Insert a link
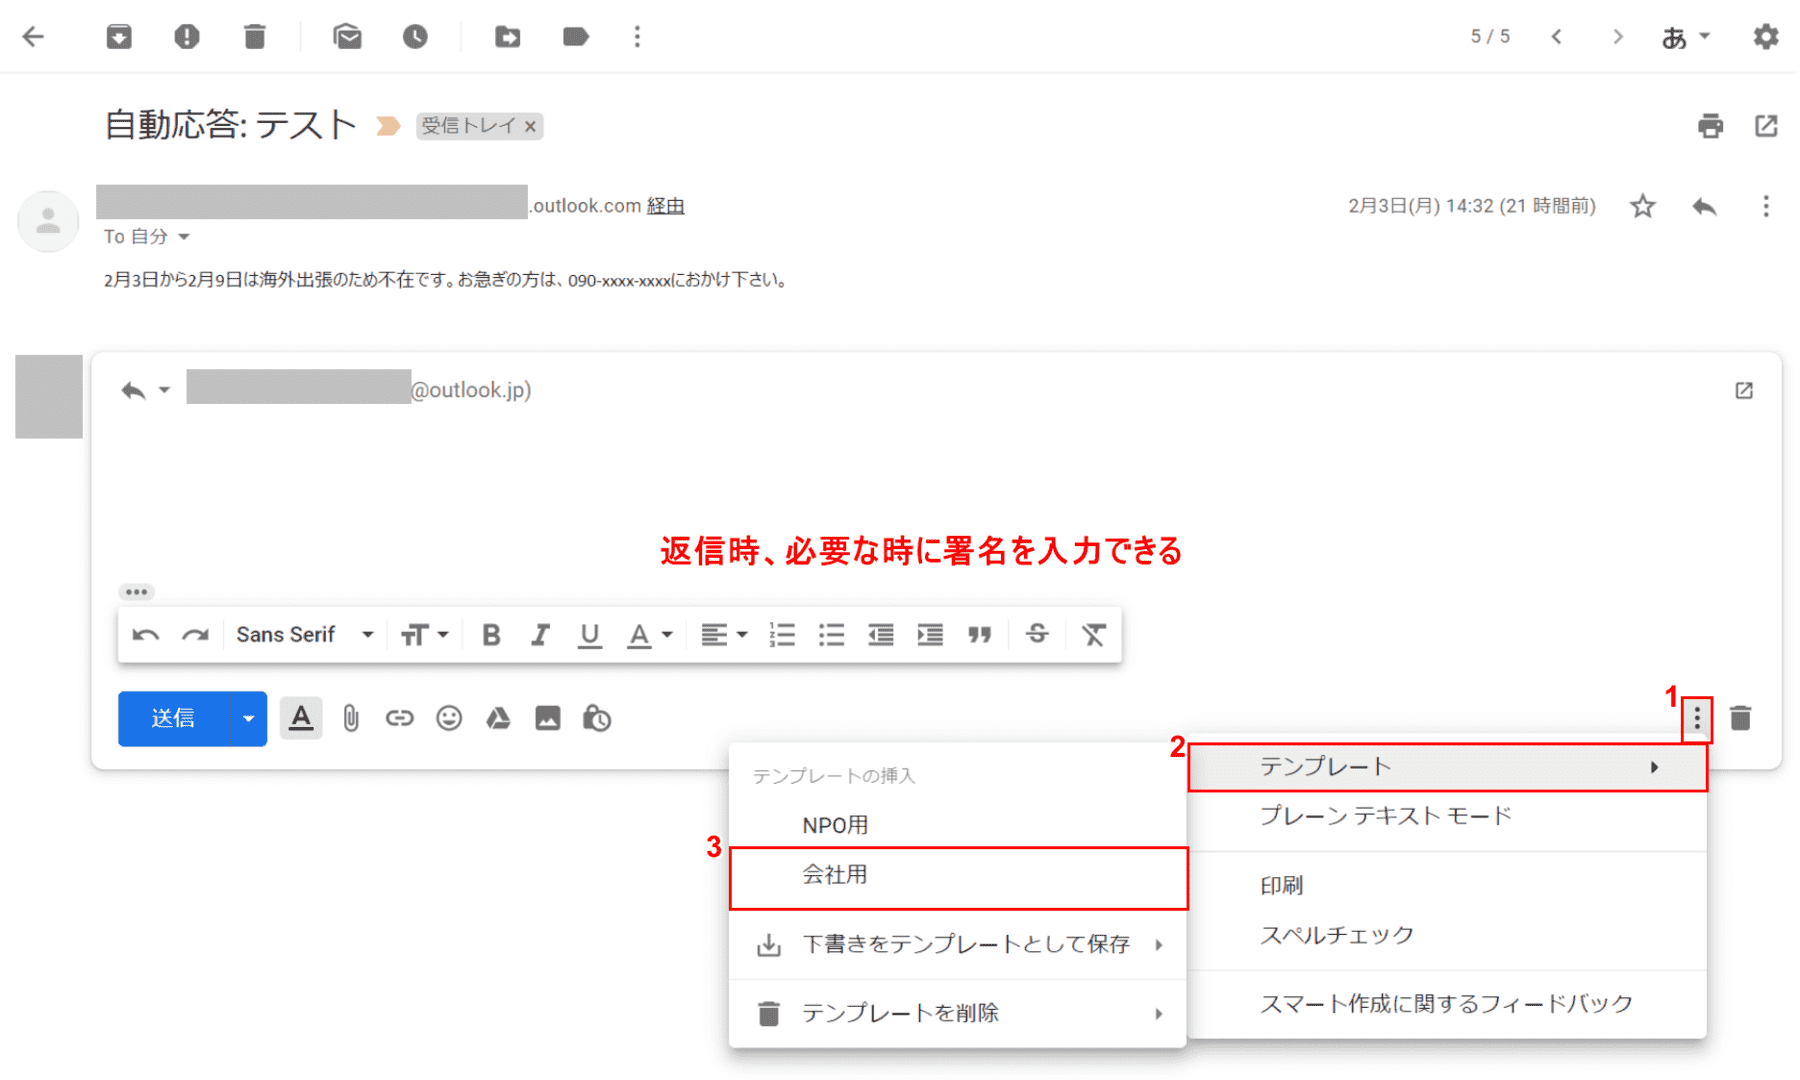Viewport: 1800px width, 1080px height. [x=399, y=718]
